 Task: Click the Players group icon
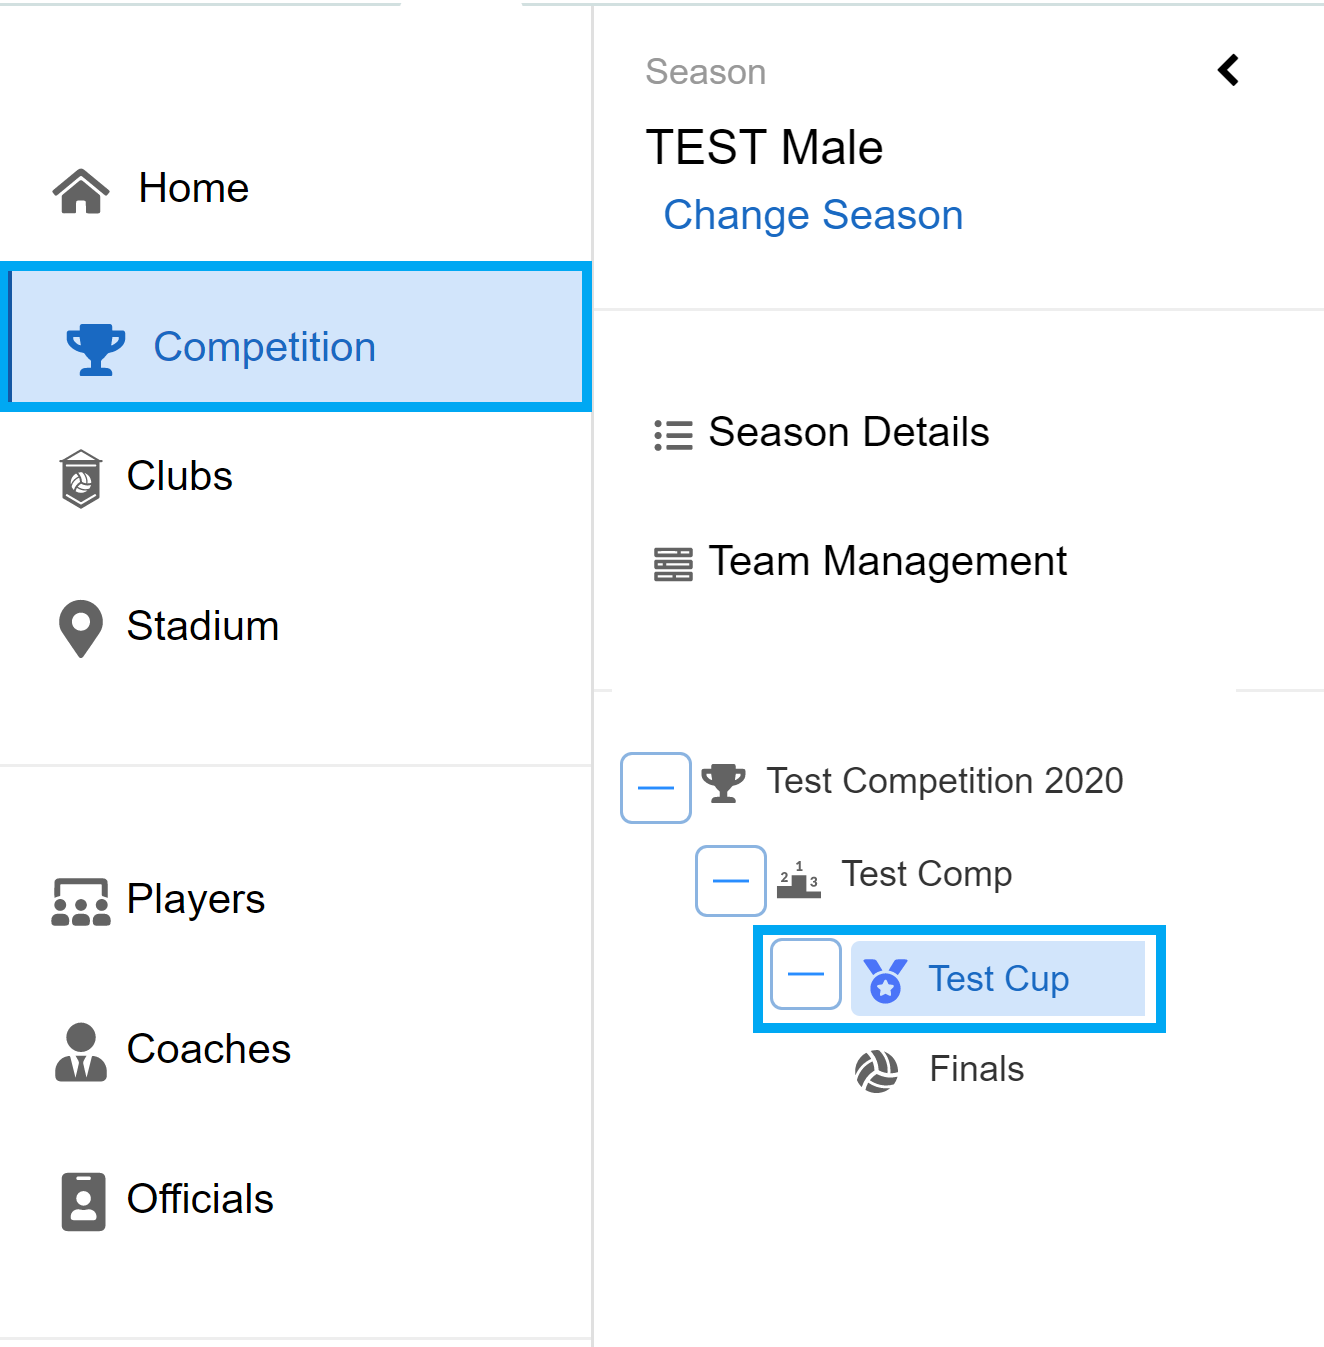[81, 901]
